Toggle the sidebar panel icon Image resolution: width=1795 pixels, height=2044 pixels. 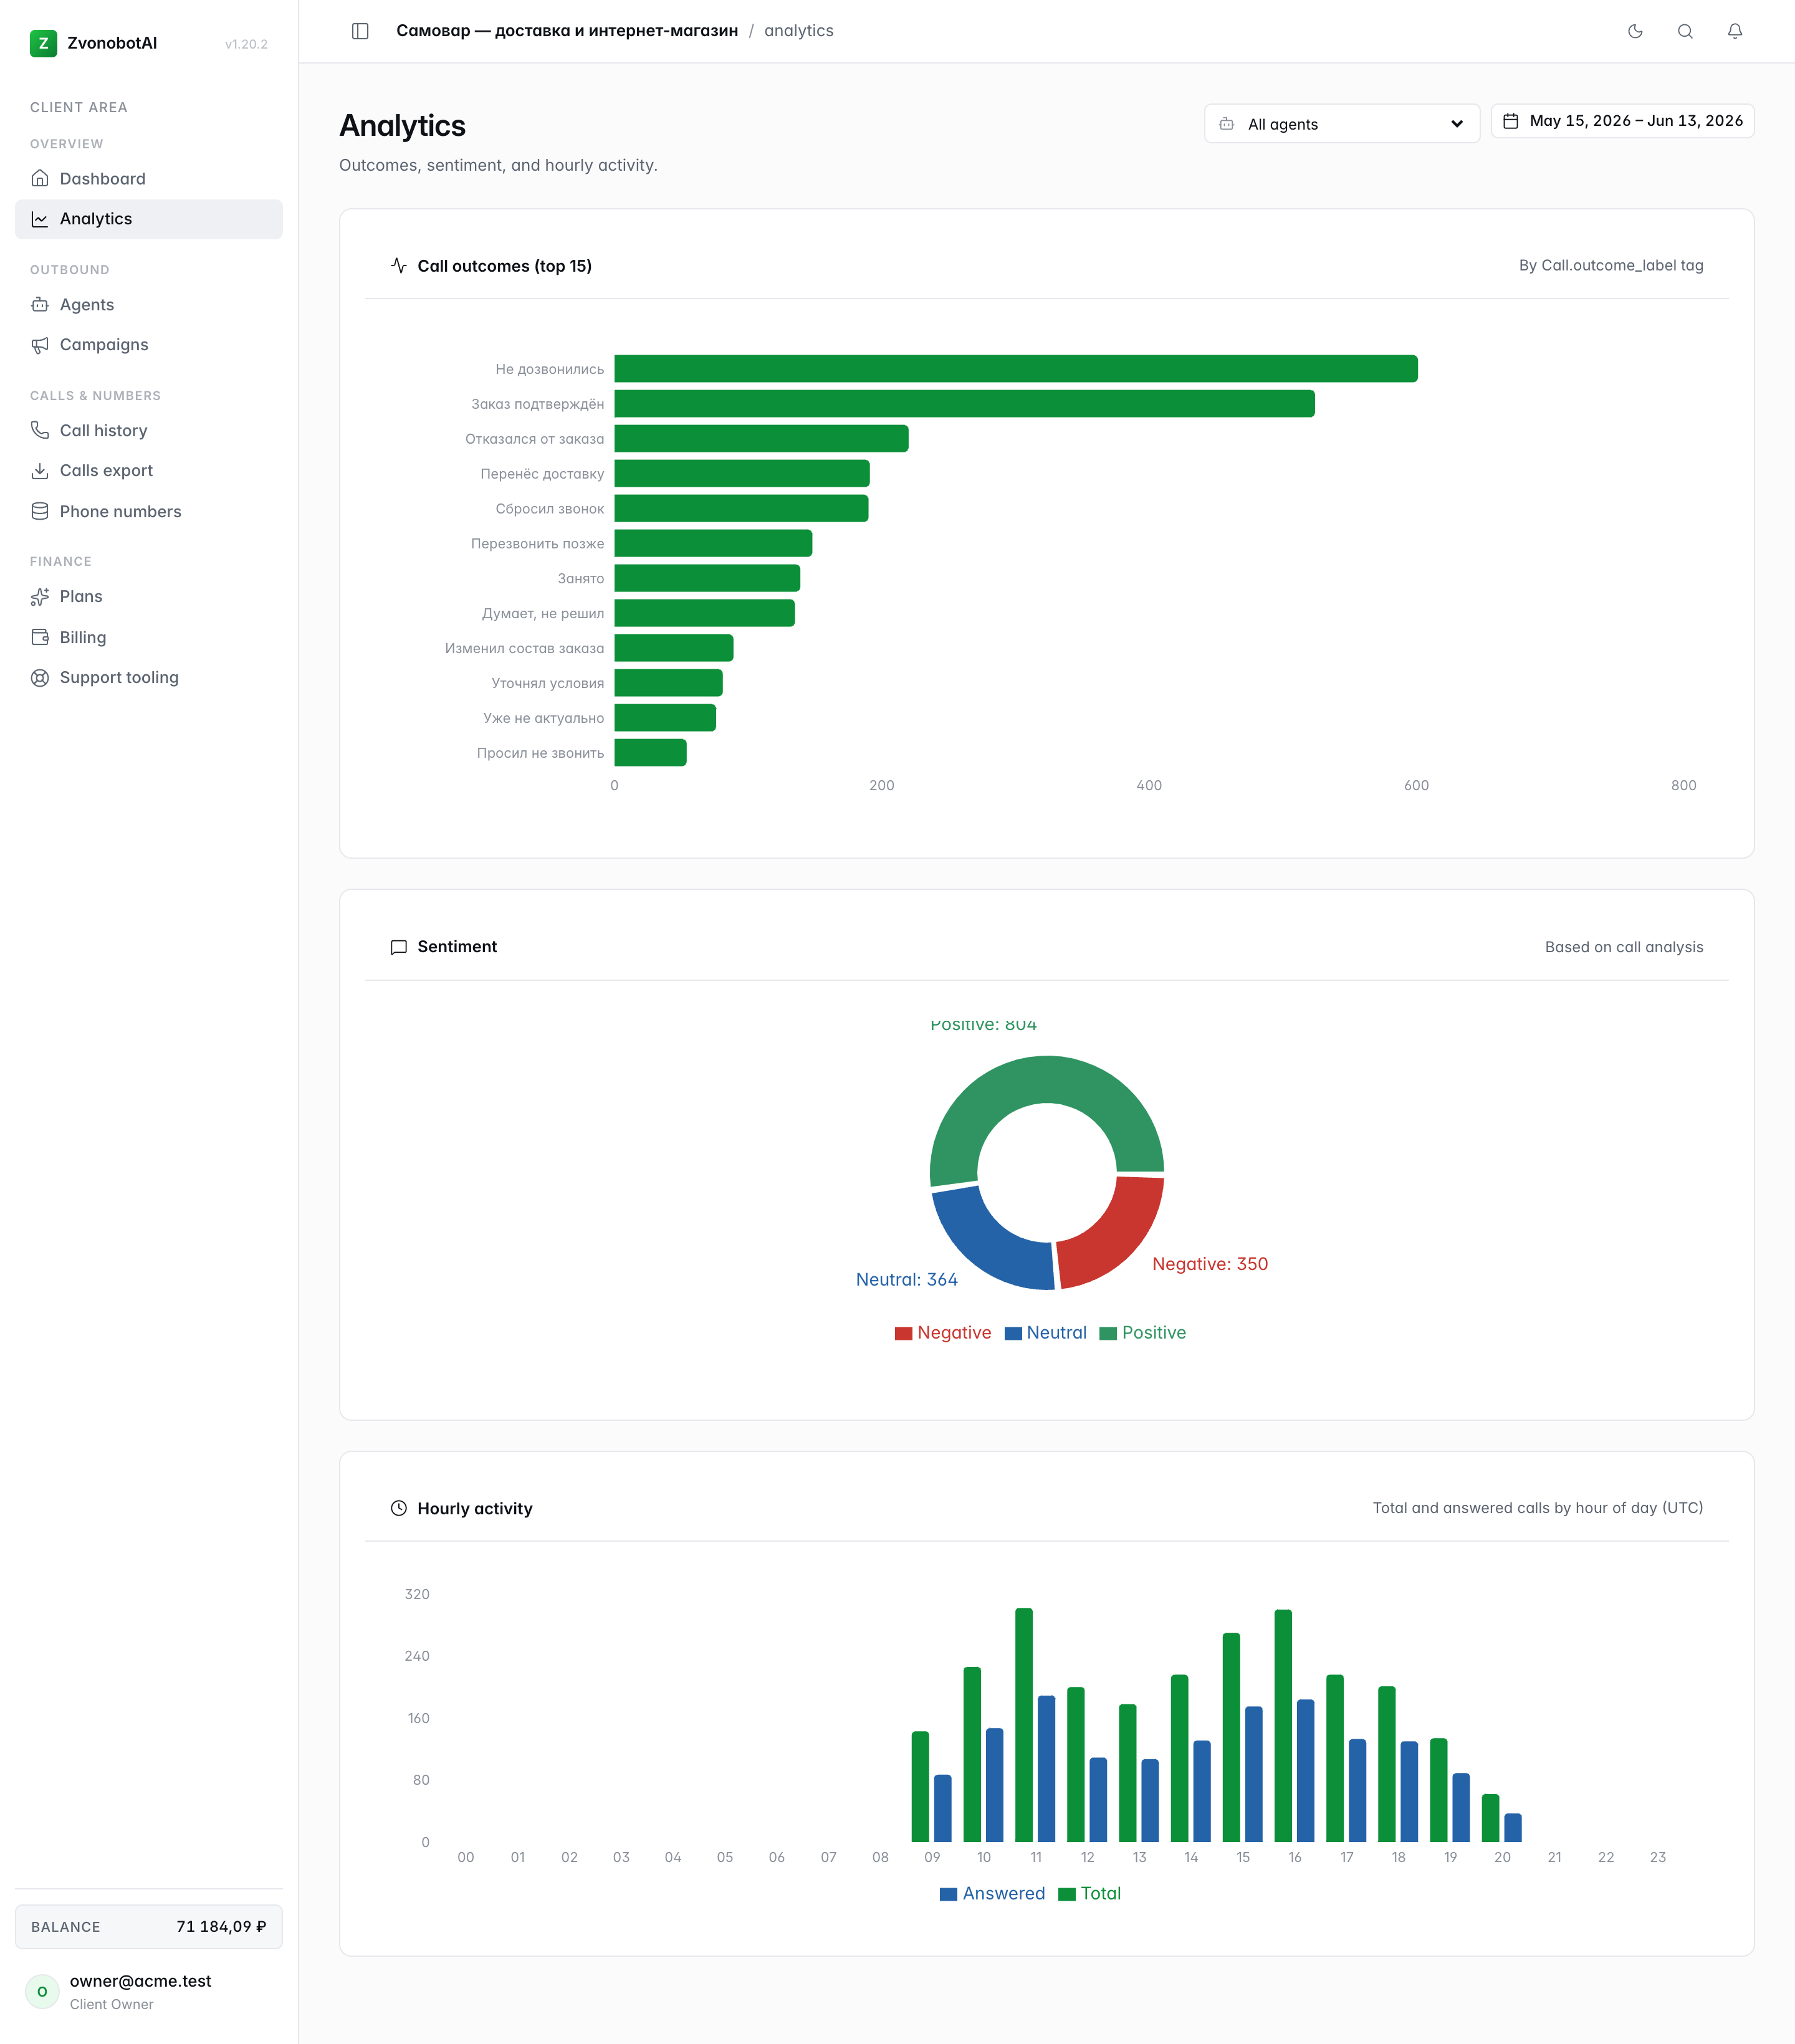[360, 31]
